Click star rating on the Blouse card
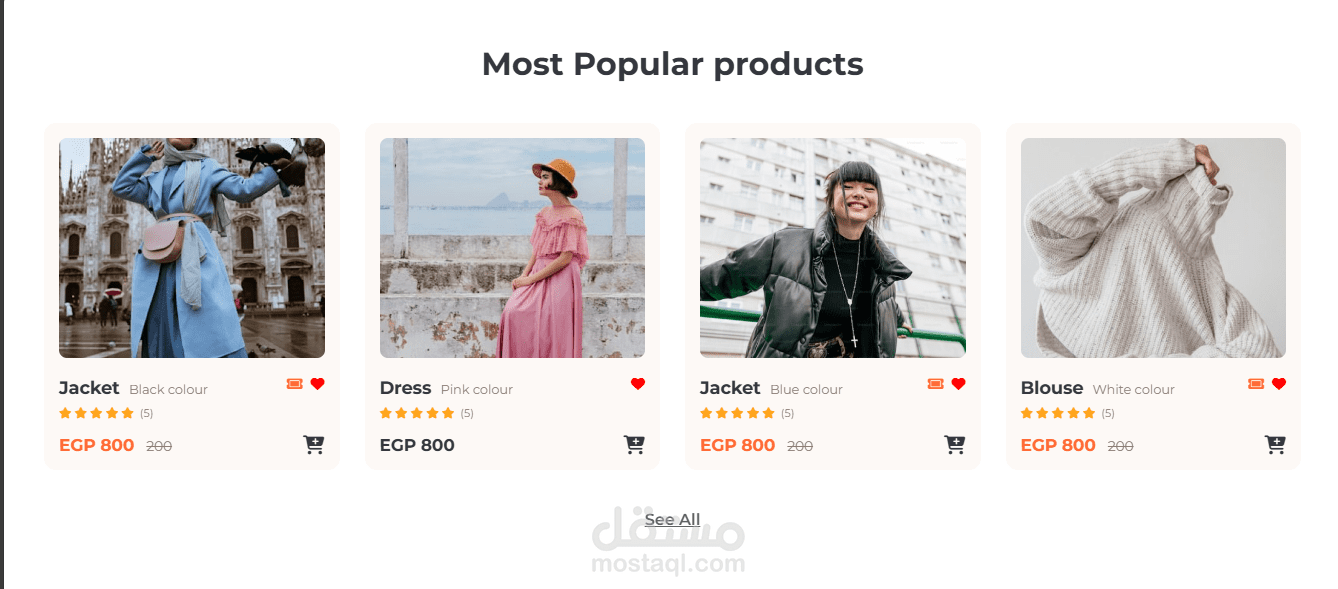This screenshot has height=589, width=1338. 1058,413
